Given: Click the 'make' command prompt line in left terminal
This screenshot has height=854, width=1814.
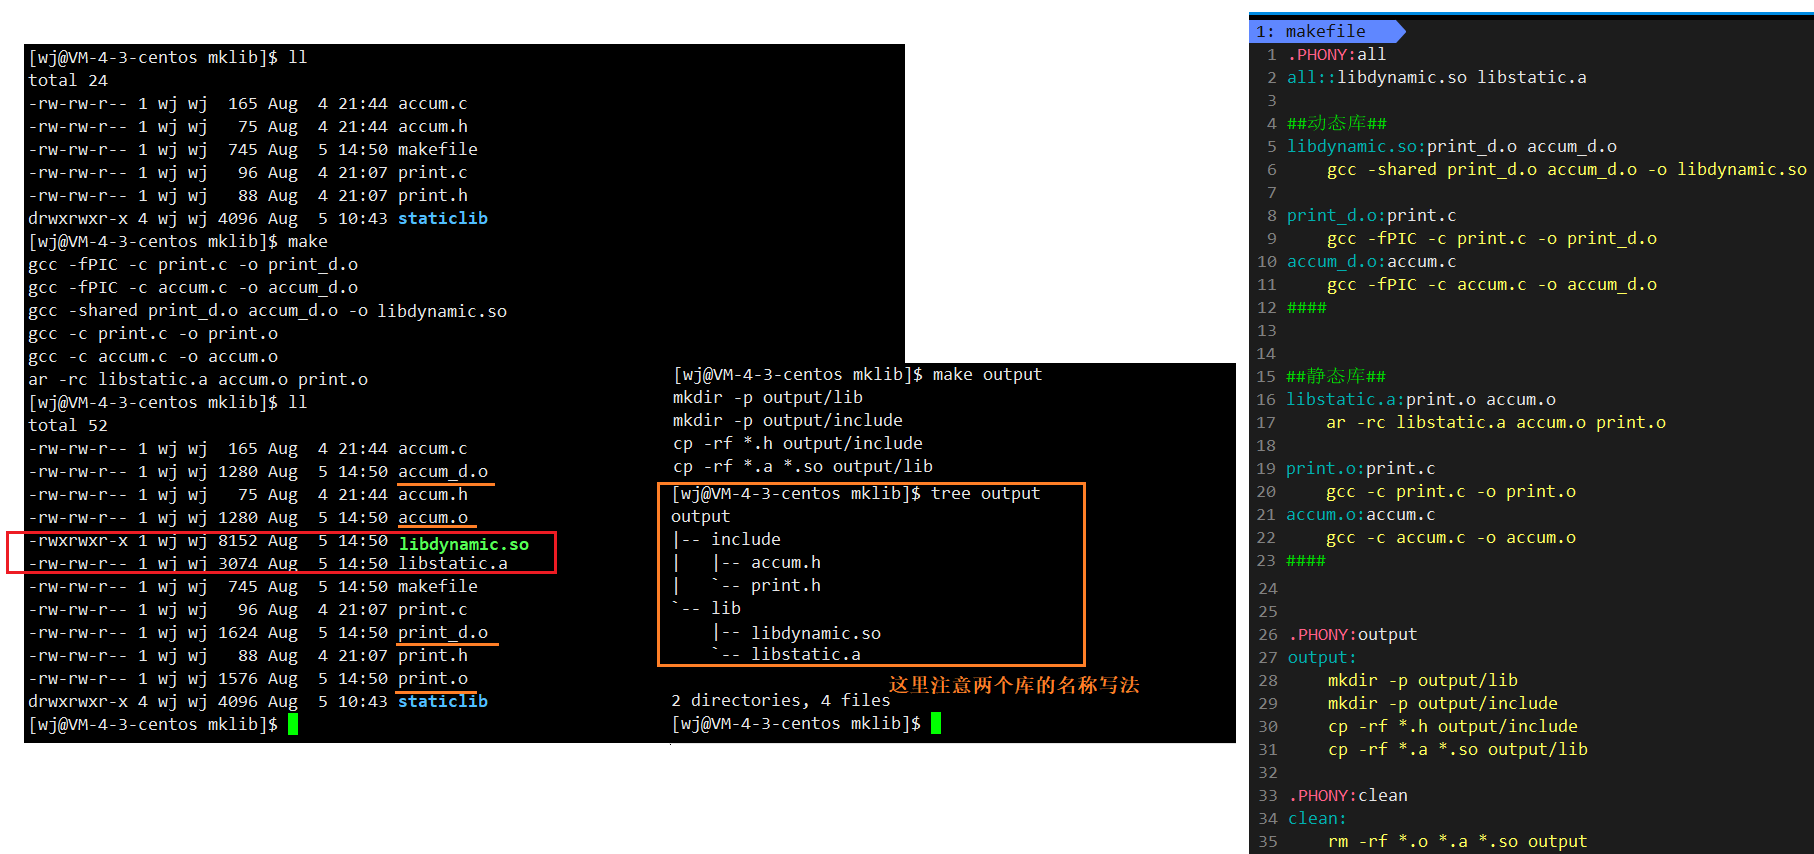Looking at the screenshot, I should pyautogui.click(x=178, y=241).
